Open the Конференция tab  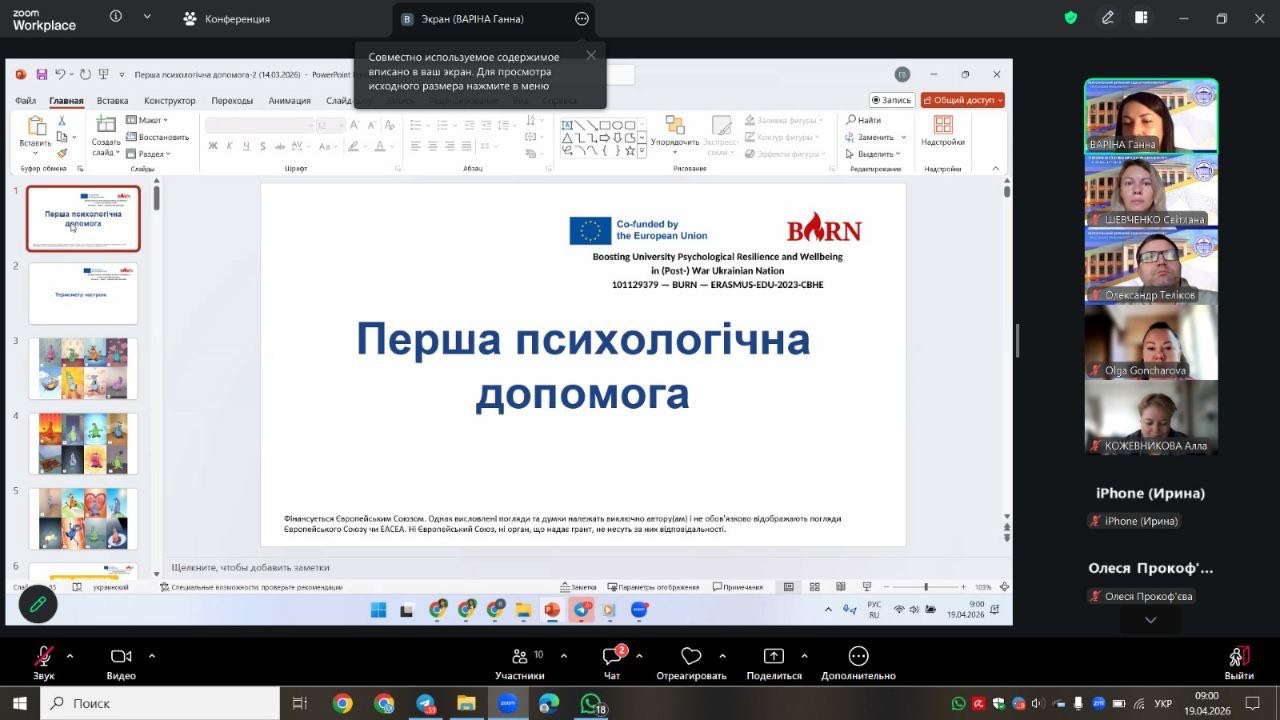pos(227,19)
